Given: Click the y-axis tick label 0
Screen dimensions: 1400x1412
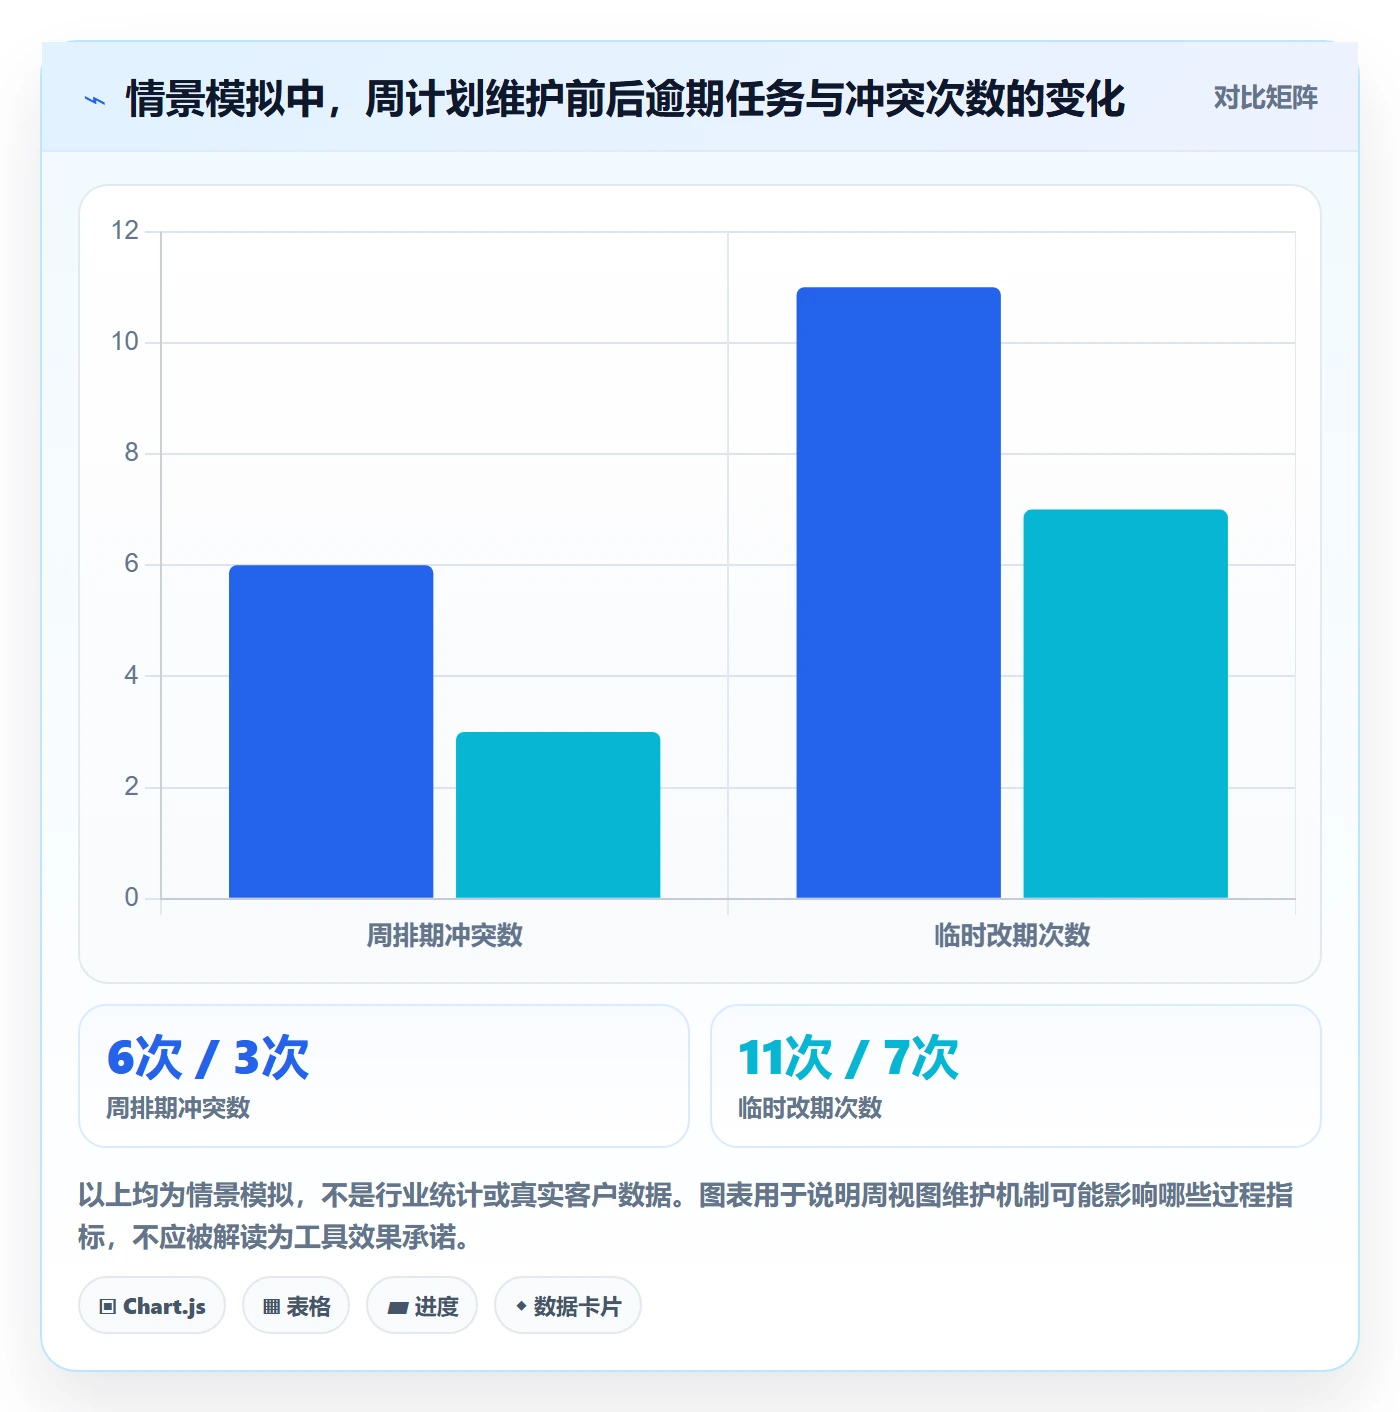Looking at the screenshot, I should 131,897.
